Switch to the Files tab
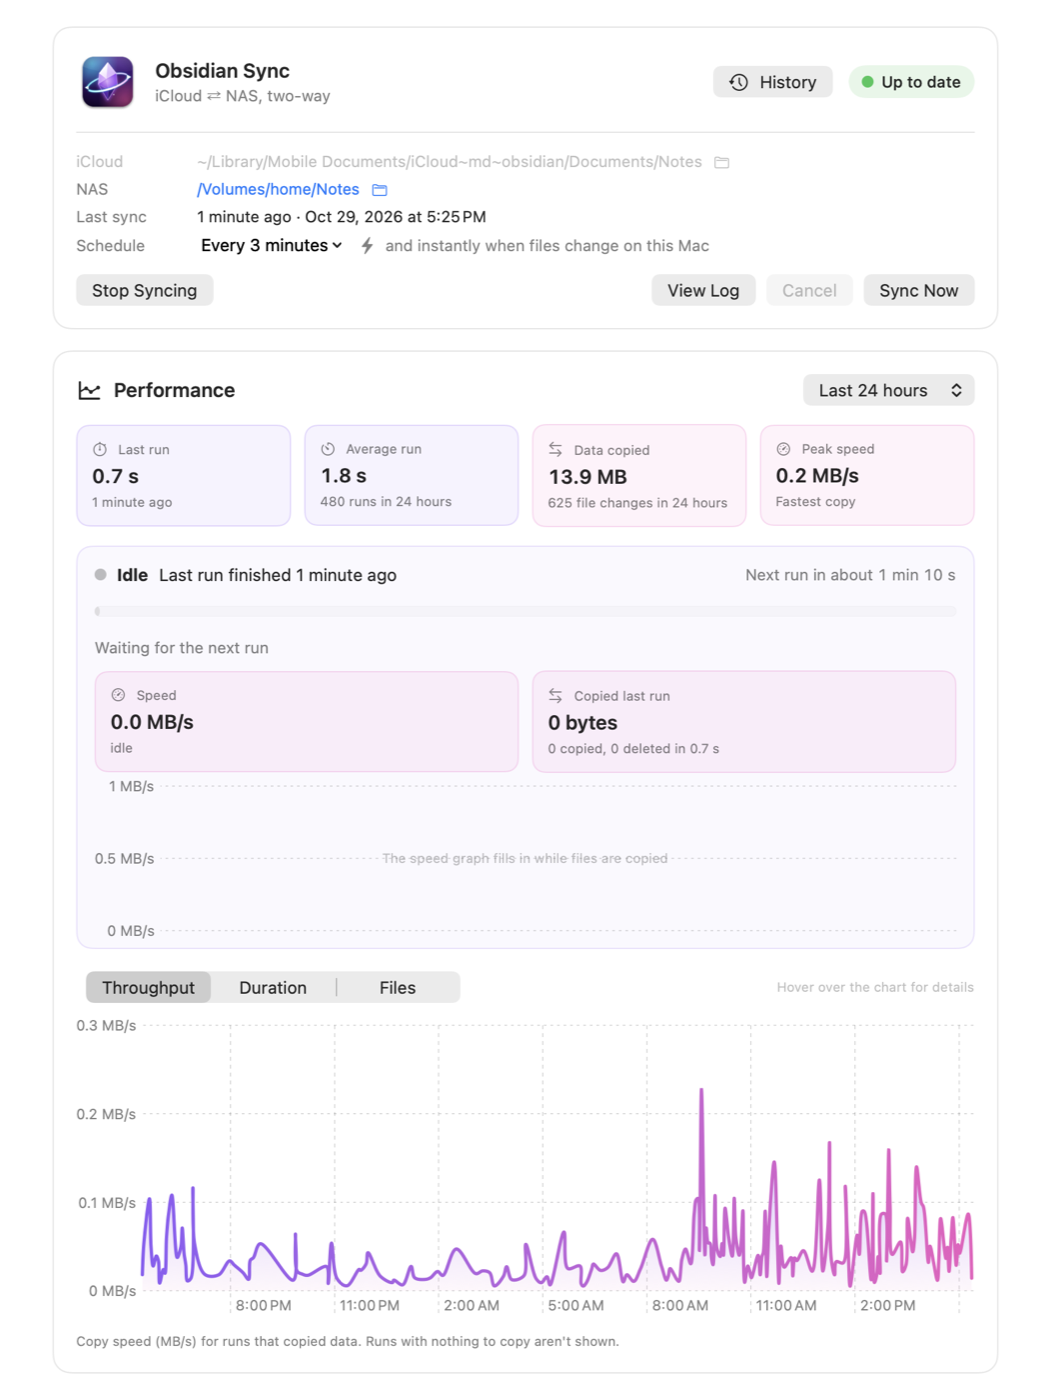The height and width of the screenshot is (1400, 1051). coord(397,988)
